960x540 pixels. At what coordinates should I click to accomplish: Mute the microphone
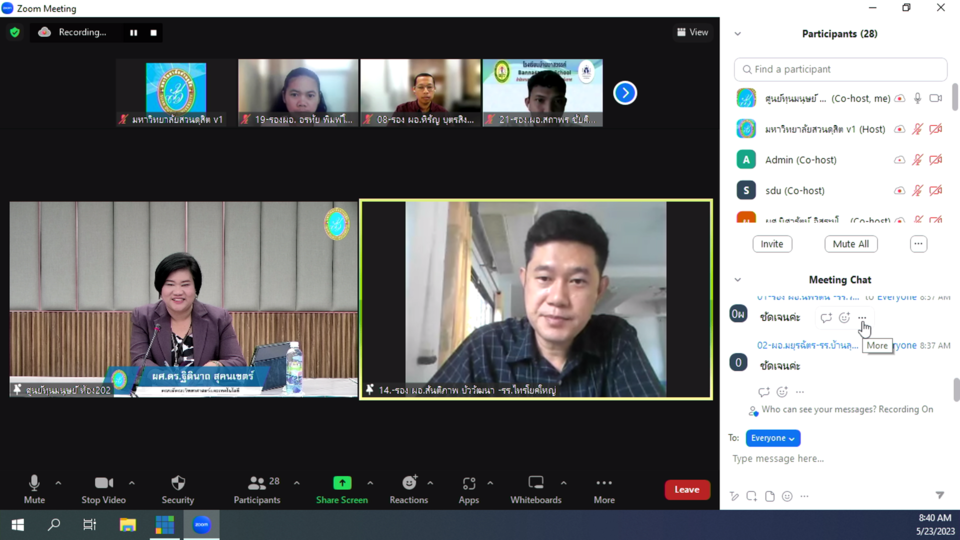34,489
